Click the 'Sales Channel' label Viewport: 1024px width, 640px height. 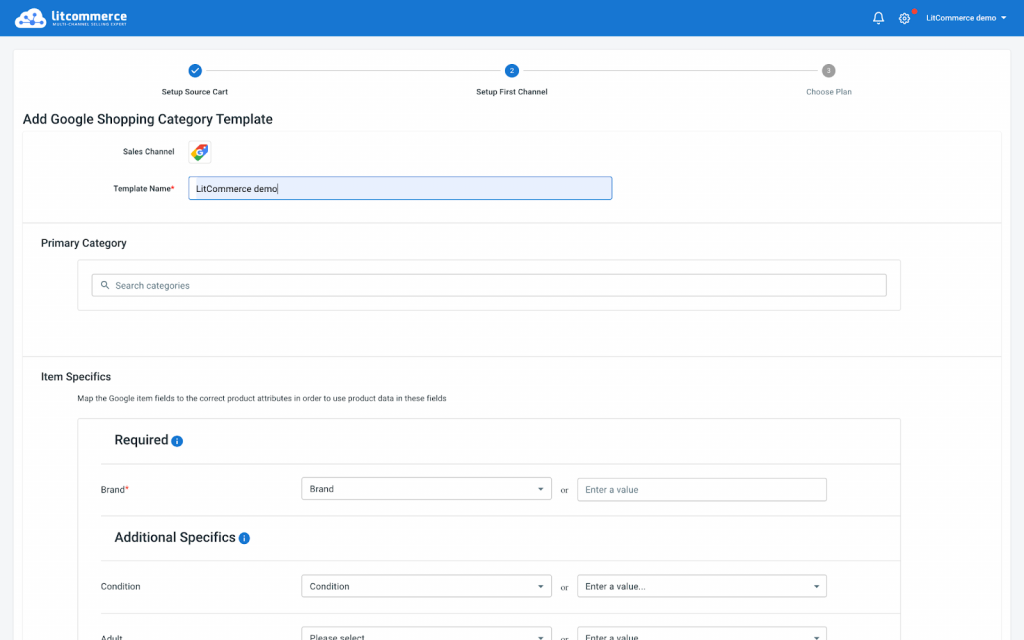click(x=148, y=152)
